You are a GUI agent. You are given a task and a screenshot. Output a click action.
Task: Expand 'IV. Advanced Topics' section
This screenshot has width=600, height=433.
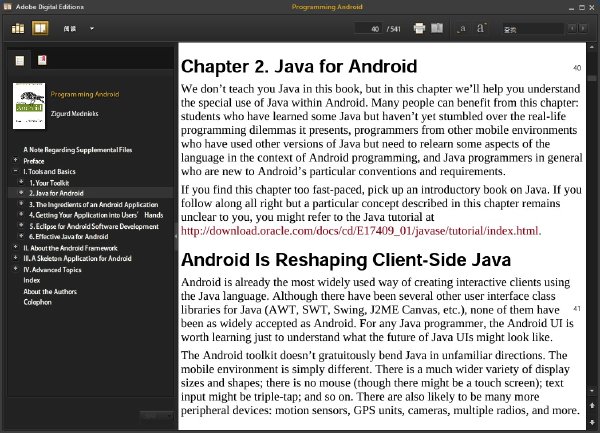pos(16,269)
